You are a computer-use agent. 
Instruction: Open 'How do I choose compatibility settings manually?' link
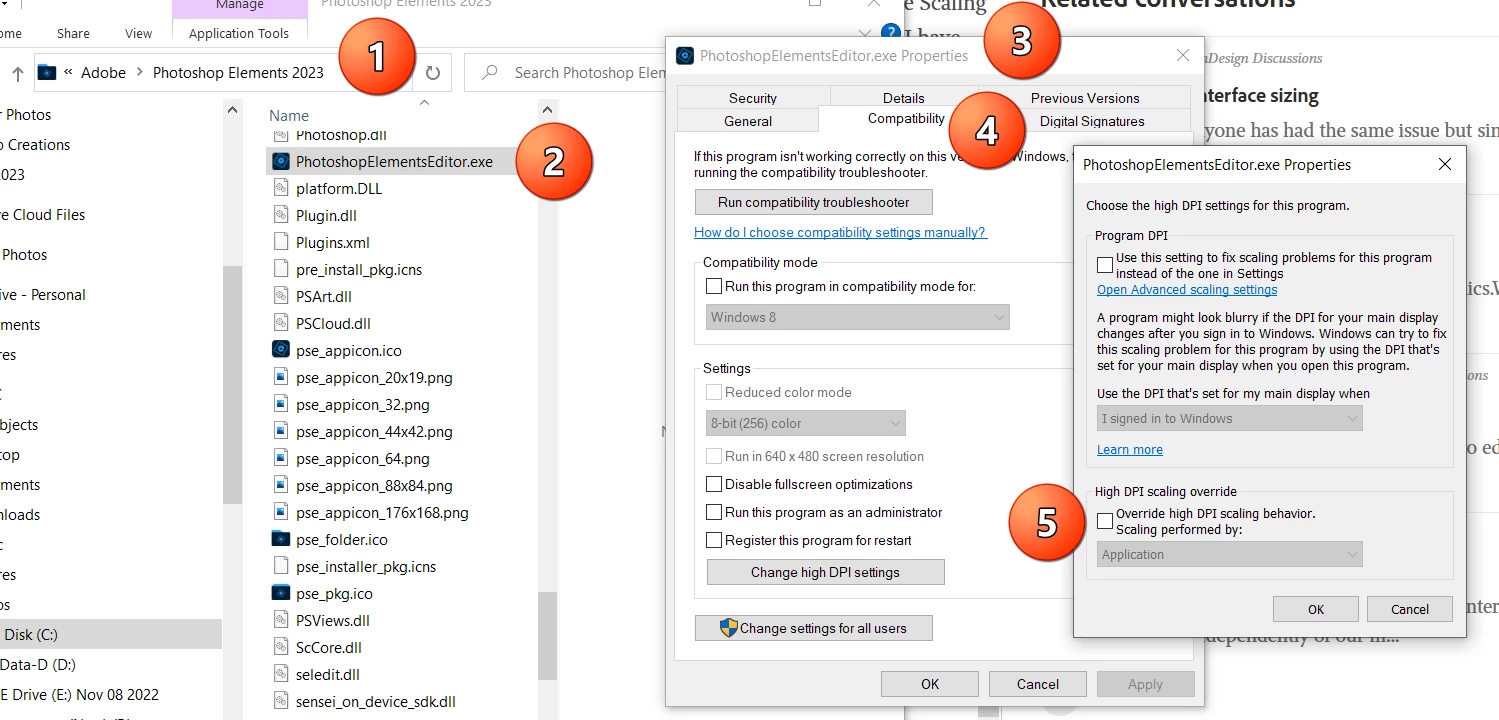[840, 232]
